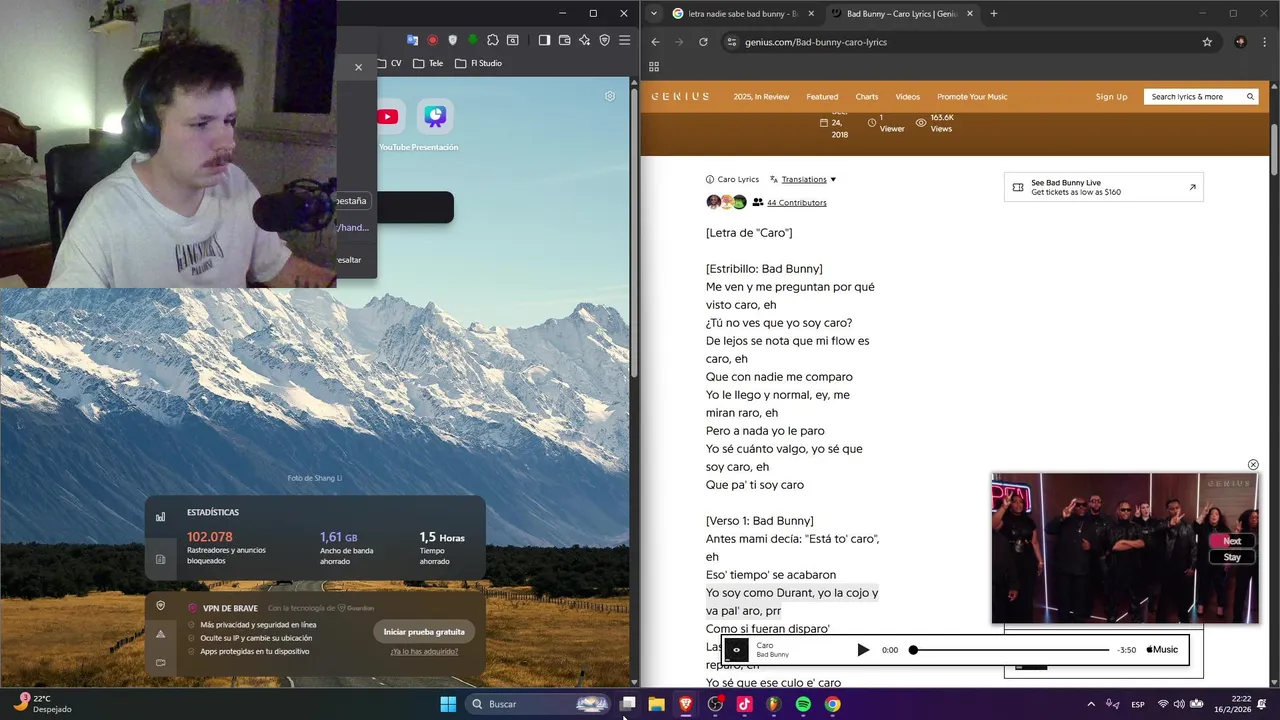Screen dimensions: 1280x720
Task: Open the Tele bookmarks folder
Action: click(x=428, y=63)
